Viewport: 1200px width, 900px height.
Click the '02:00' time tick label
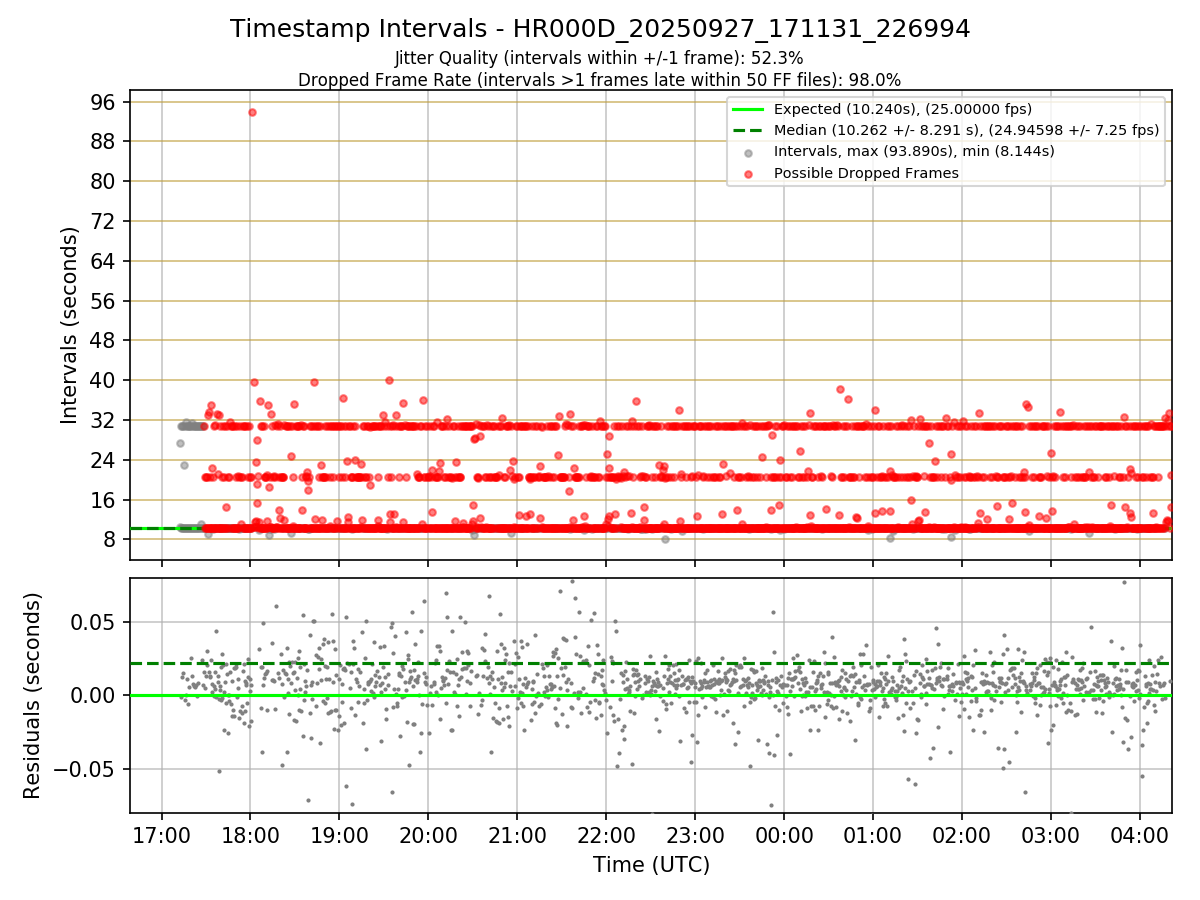(962, 835)
